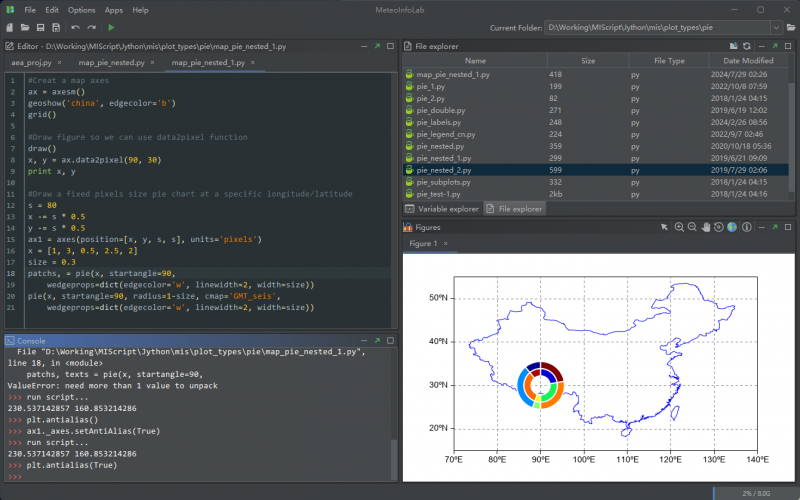800x500 pixels.
Task: Sort files by the Size column header
Action: pyautogui.click(x=588, y=61)
